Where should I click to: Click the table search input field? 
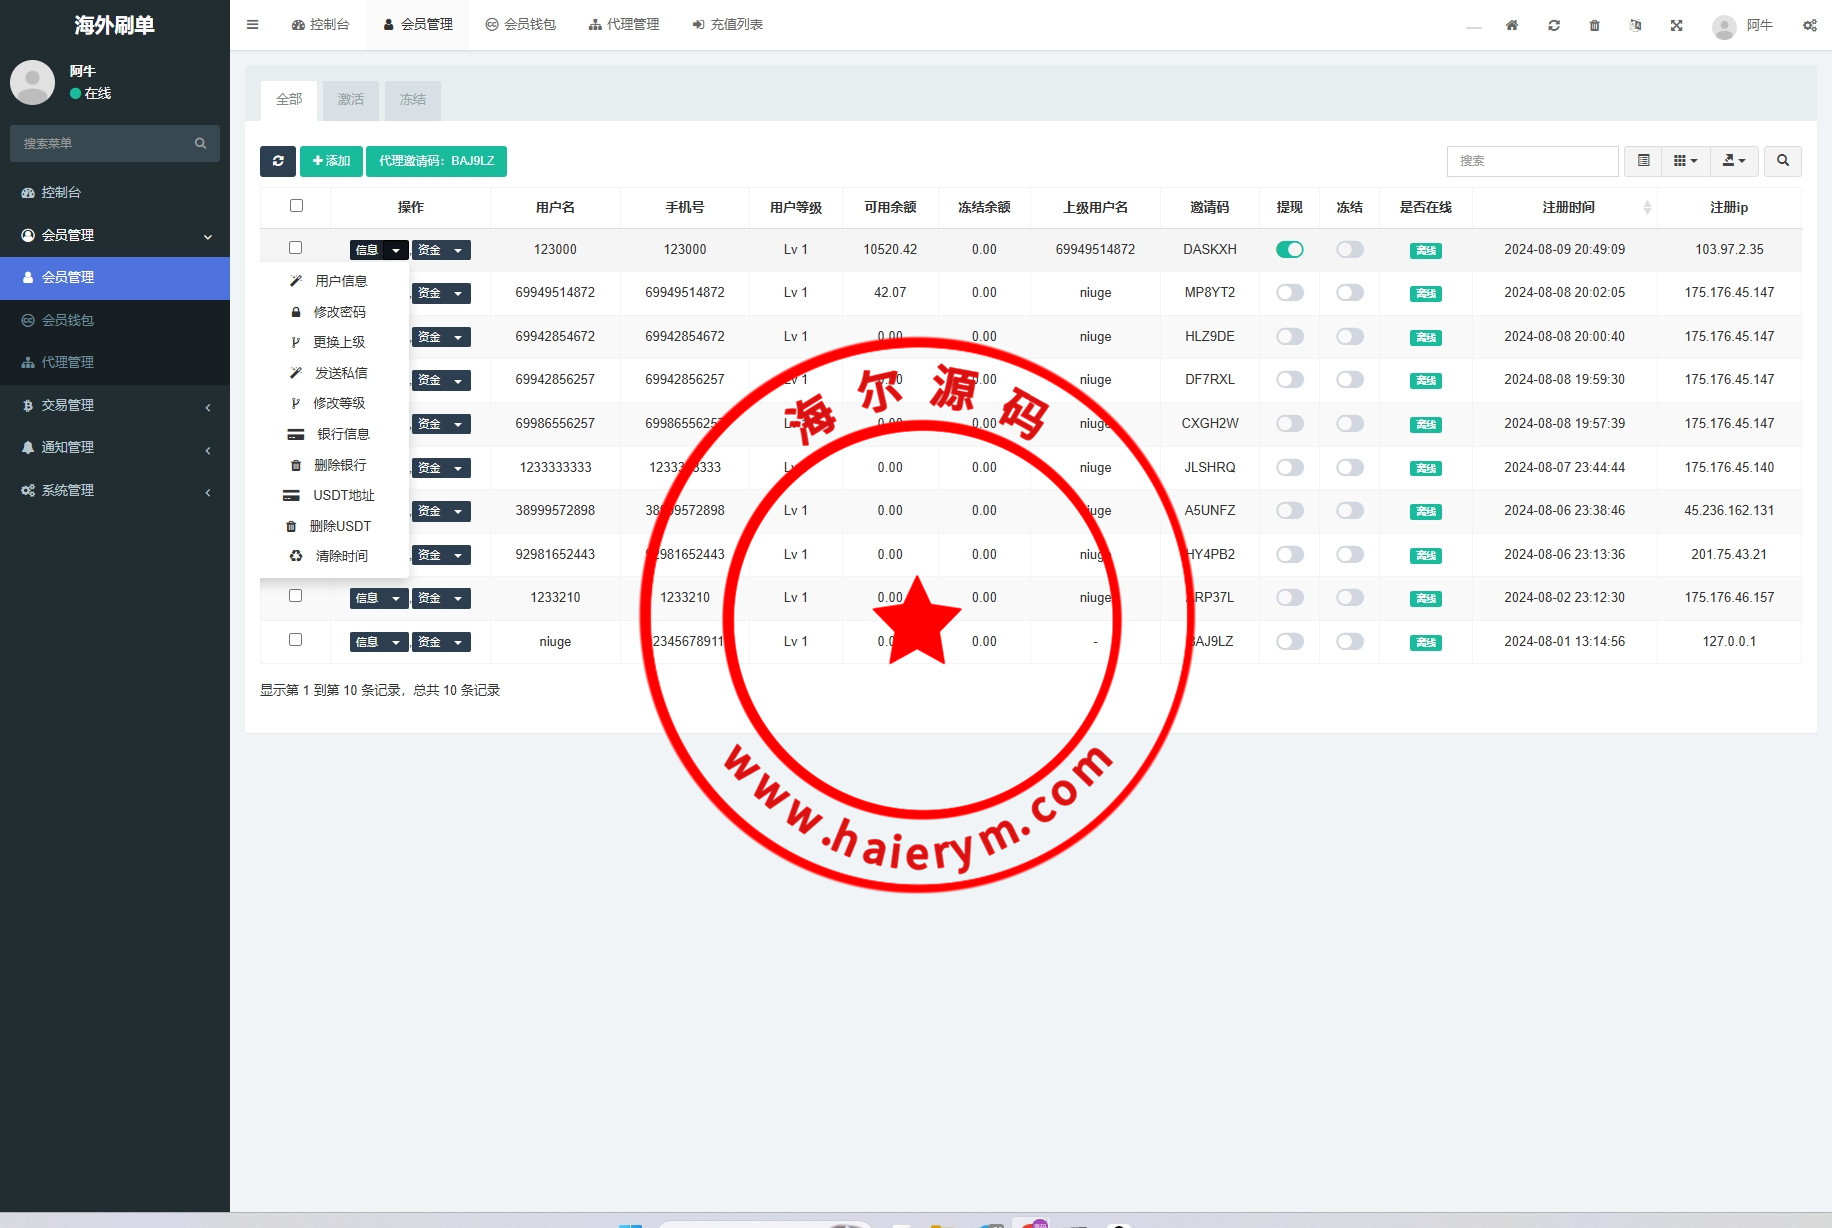point(1531,161)
